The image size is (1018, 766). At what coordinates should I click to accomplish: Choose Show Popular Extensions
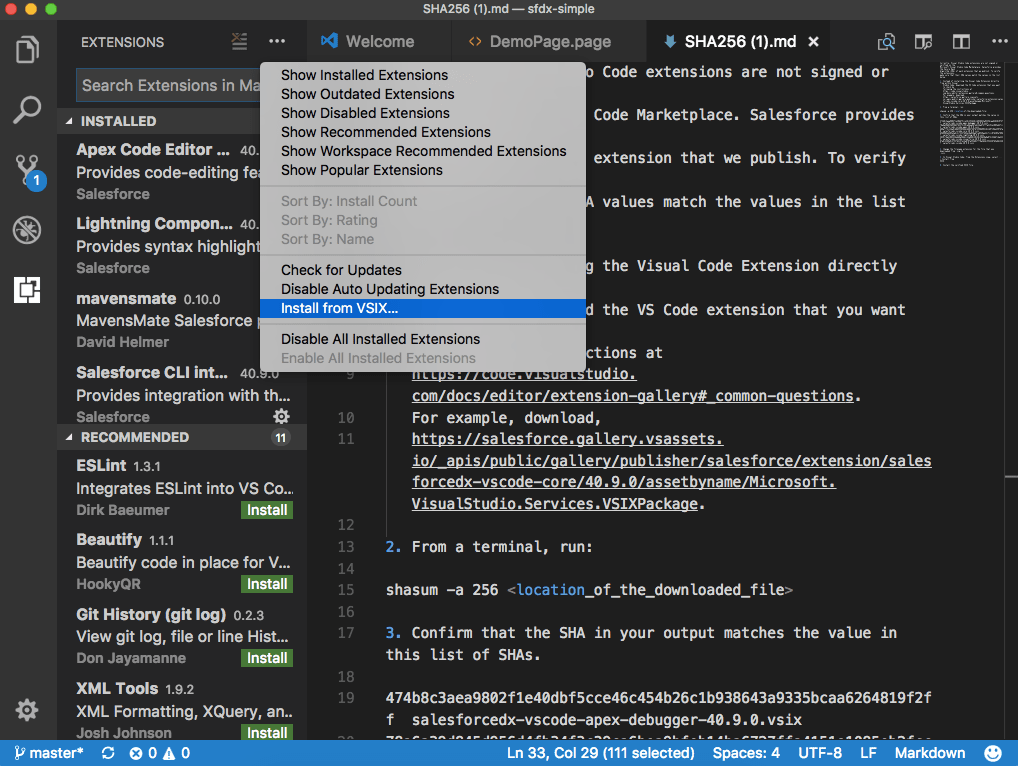pos(423,170)
